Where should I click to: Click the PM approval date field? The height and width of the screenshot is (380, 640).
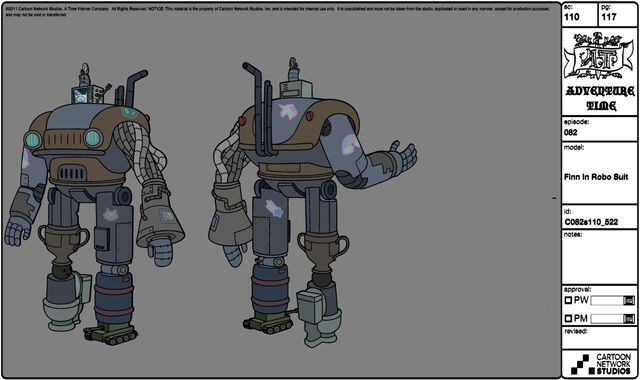click(607, 319)
